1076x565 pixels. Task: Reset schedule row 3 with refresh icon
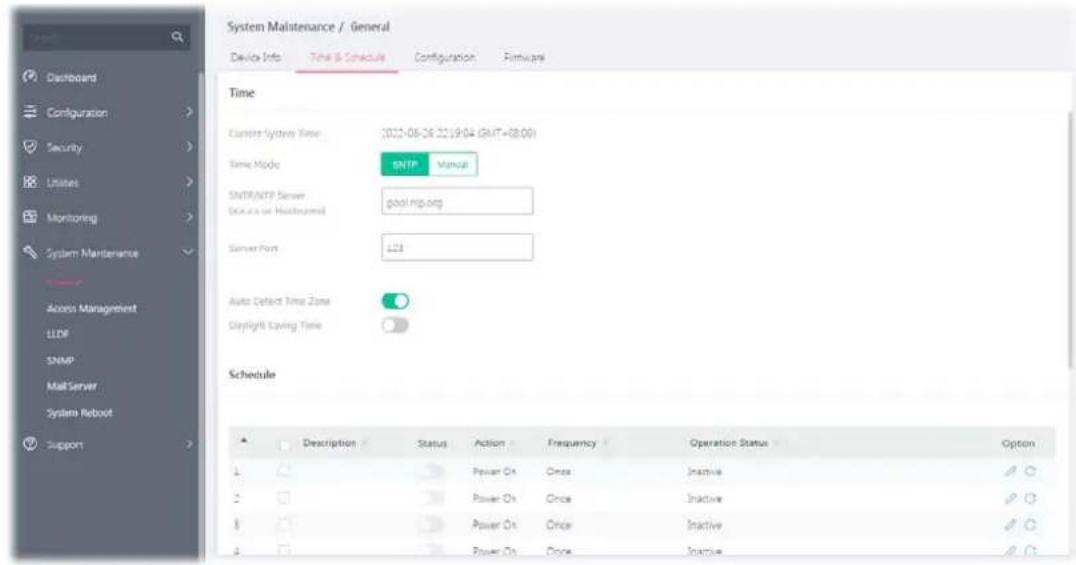click(x=1030, y=524)
